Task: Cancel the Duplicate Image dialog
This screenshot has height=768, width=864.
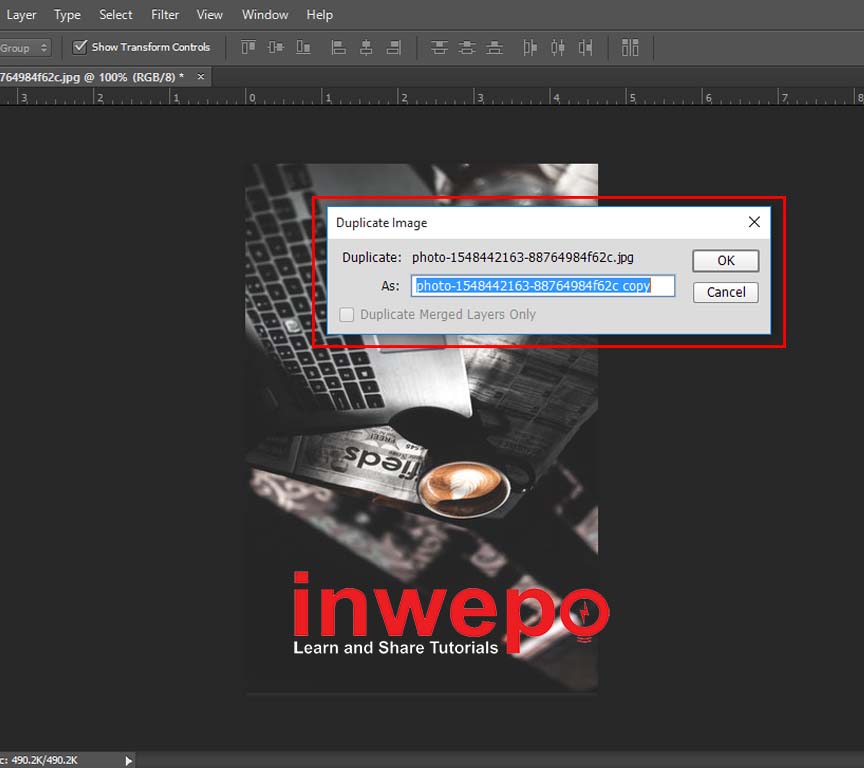Action: [725, 292]
